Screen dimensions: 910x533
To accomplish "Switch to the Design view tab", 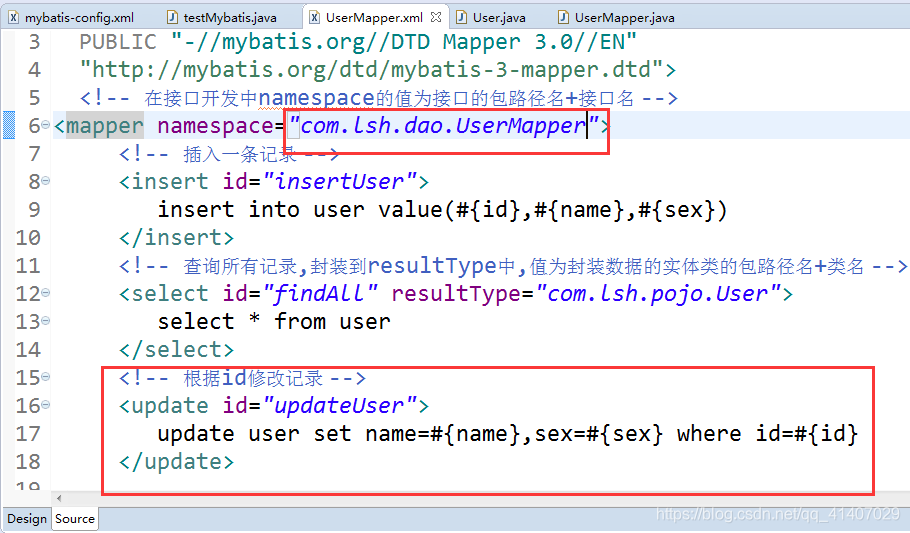I will (27, 518).
